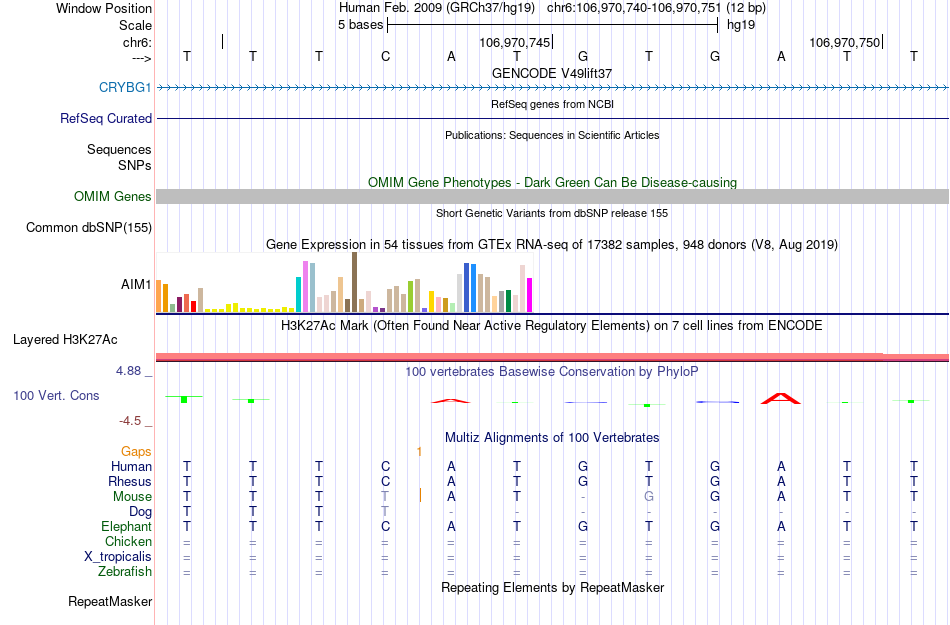This screenshot has width=950, height=625.
Task: Click the 106,970,750 position marker
Action: click(x=845, y=42)
